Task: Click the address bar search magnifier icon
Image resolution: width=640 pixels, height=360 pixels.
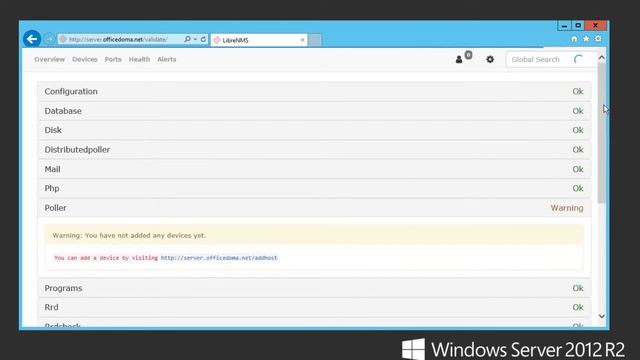Action: coord(187,39)
